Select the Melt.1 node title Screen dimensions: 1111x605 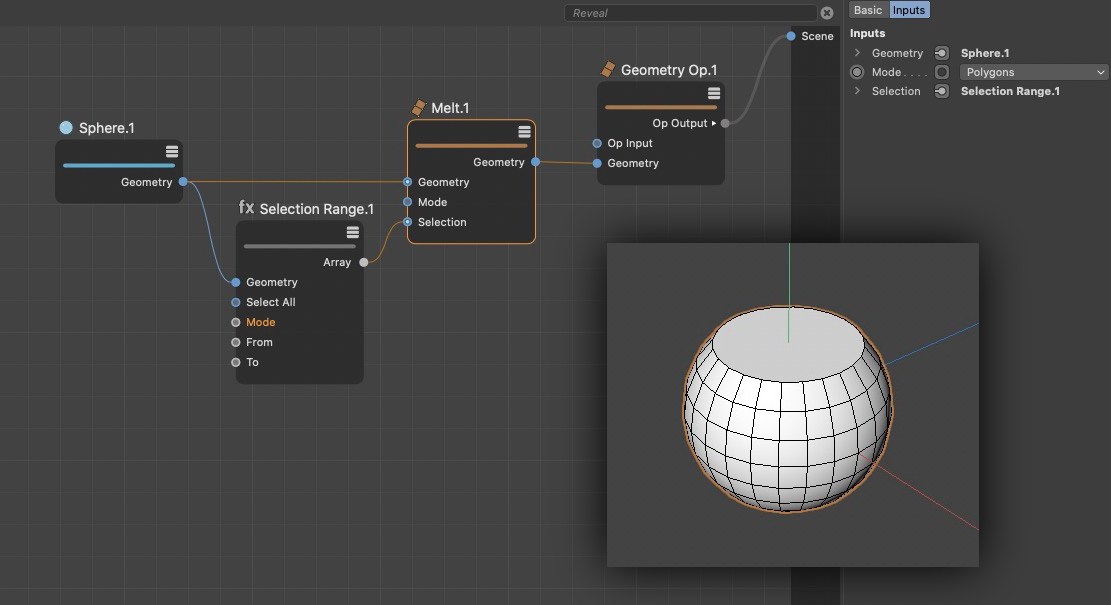450,108
